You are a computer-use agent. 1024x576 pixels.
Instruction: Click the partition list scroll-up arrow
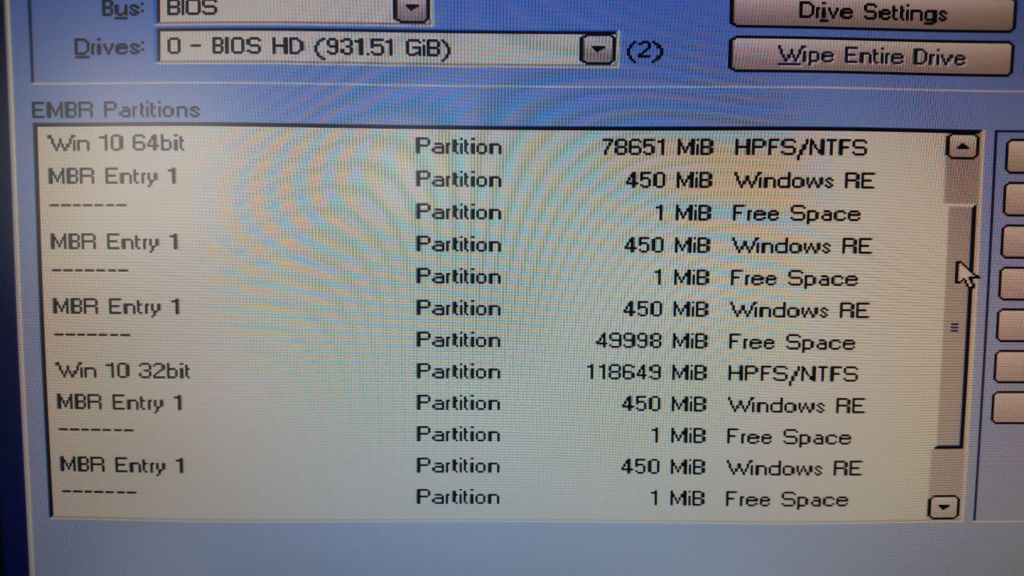pyautogui.click(x=962, y=147)
